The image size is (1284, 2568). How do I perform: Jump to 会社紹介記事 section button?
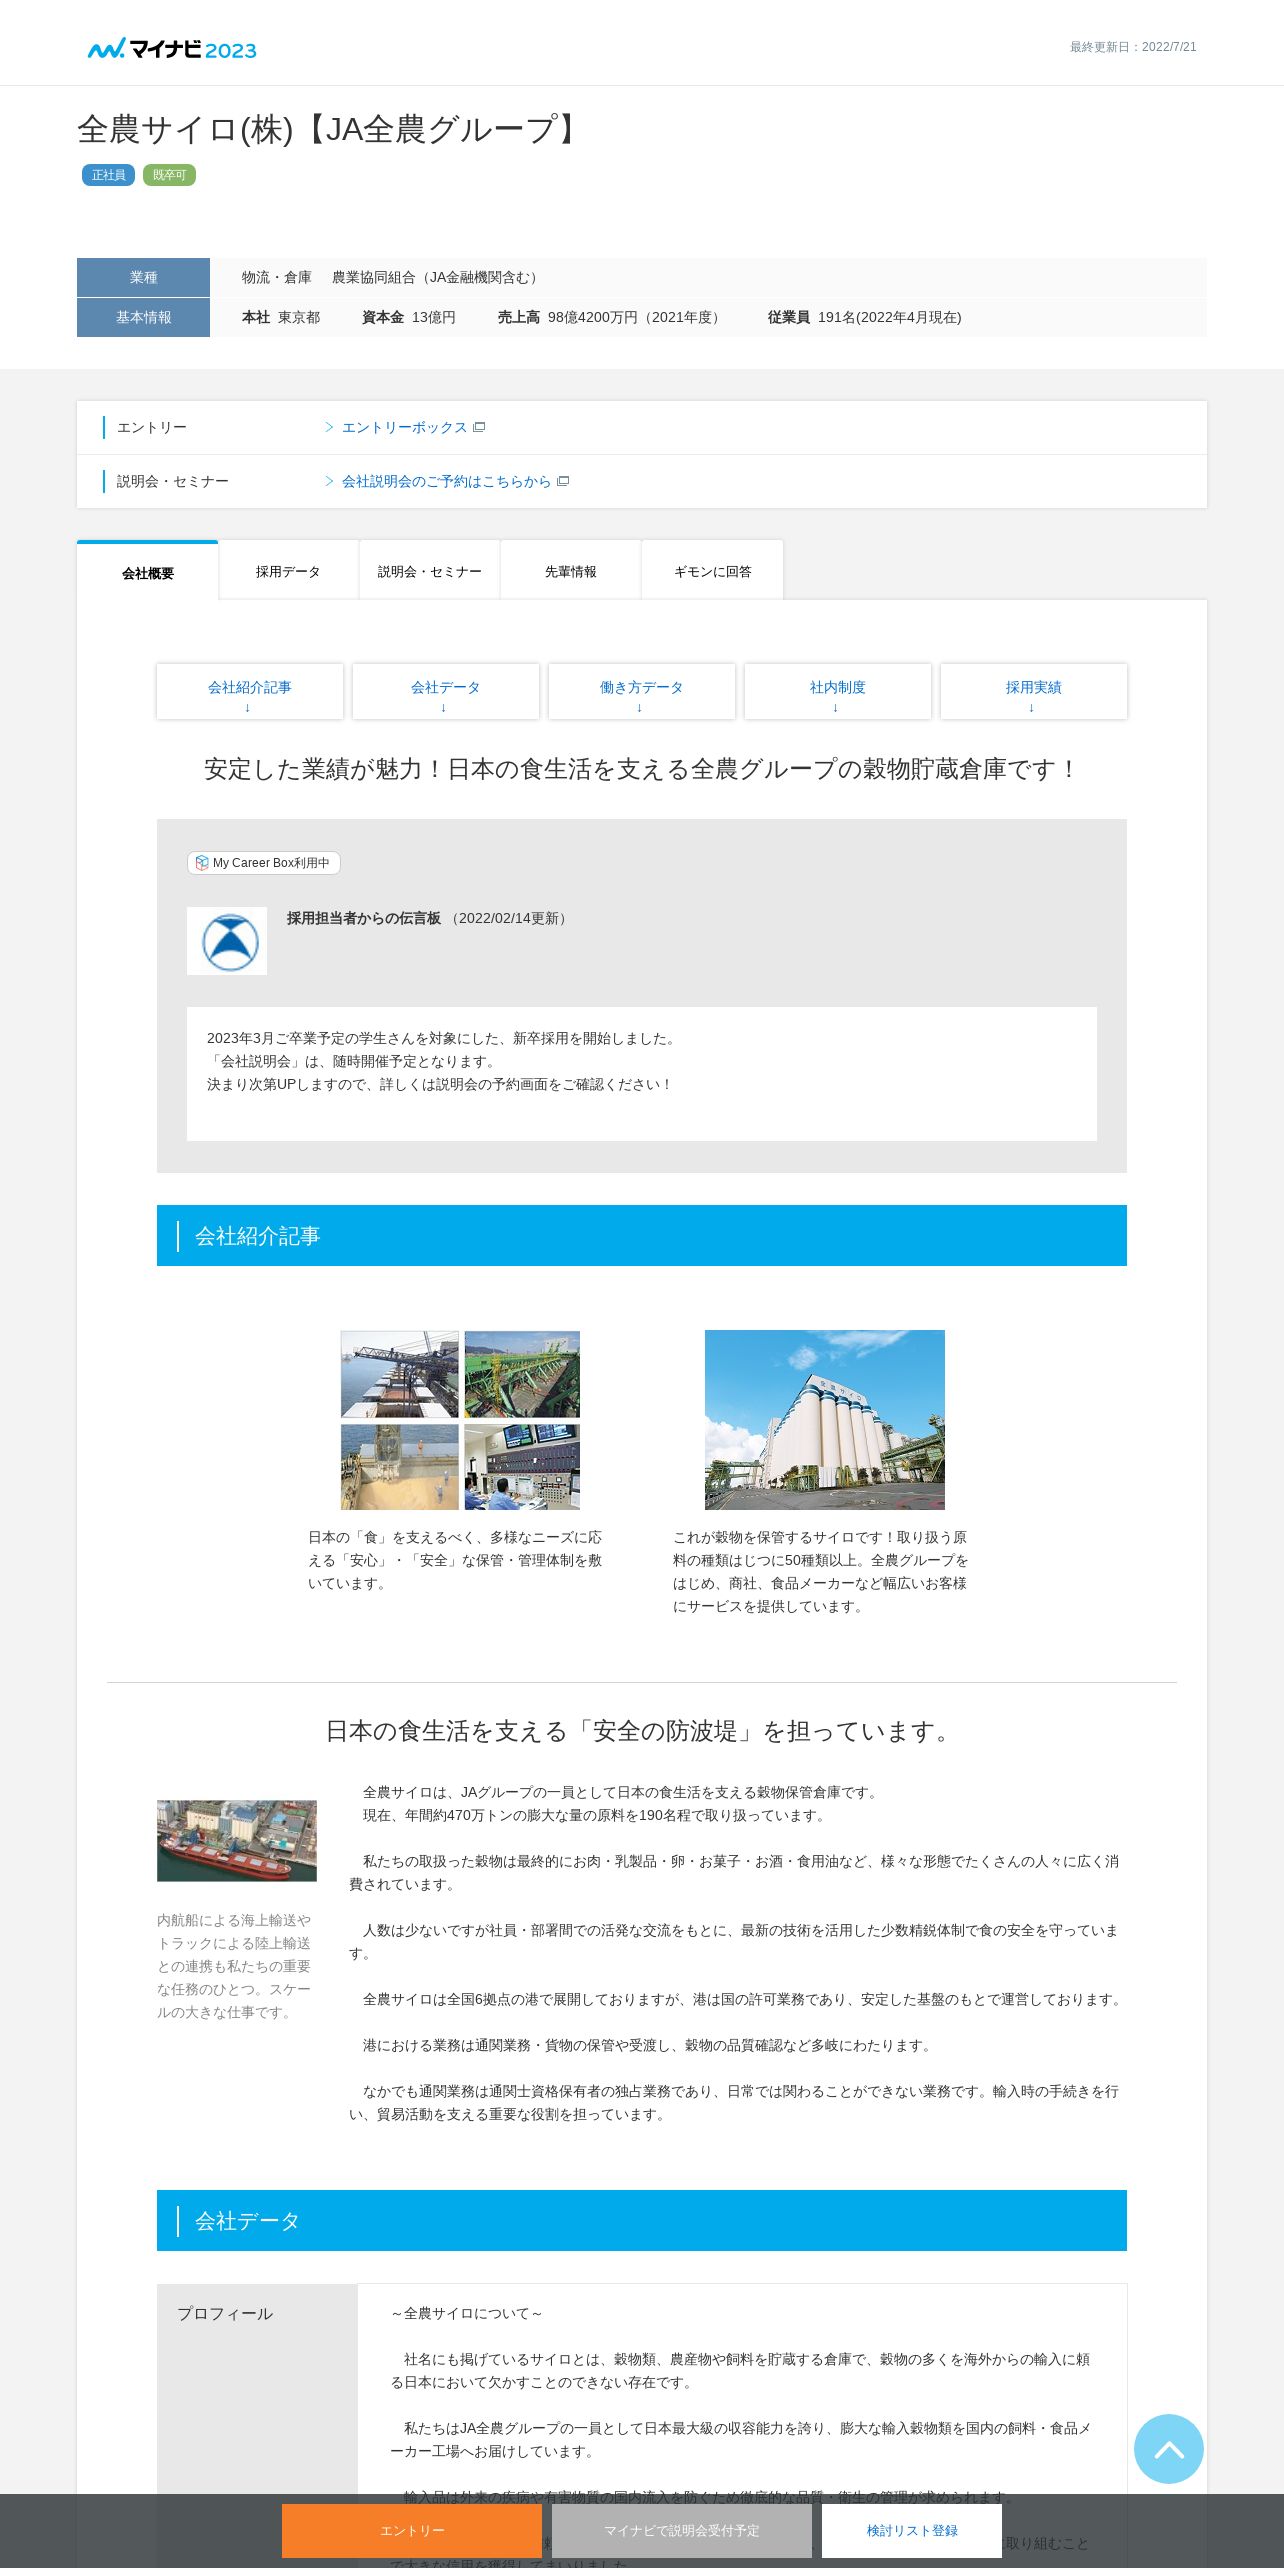[x=250, y=691]
